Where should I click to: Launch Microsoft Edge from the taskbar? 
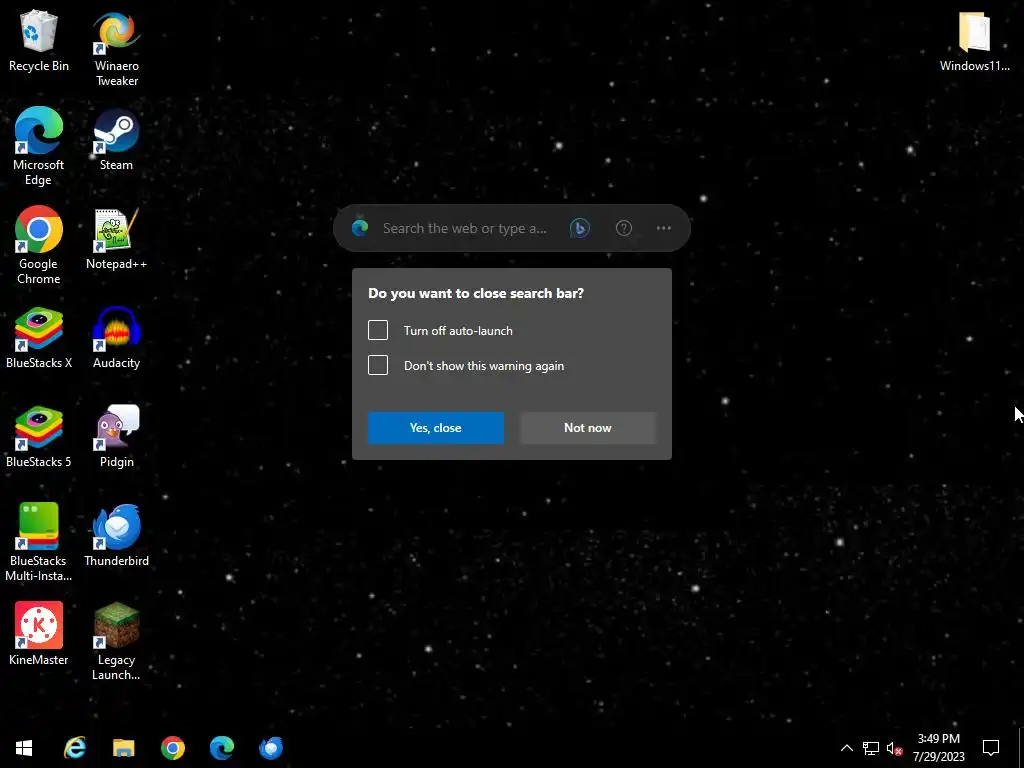point(222,748)
